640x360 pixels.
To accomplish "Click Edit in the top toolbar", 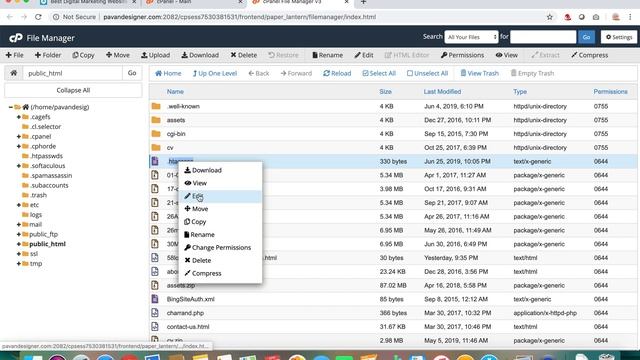I will coord(364,55).
